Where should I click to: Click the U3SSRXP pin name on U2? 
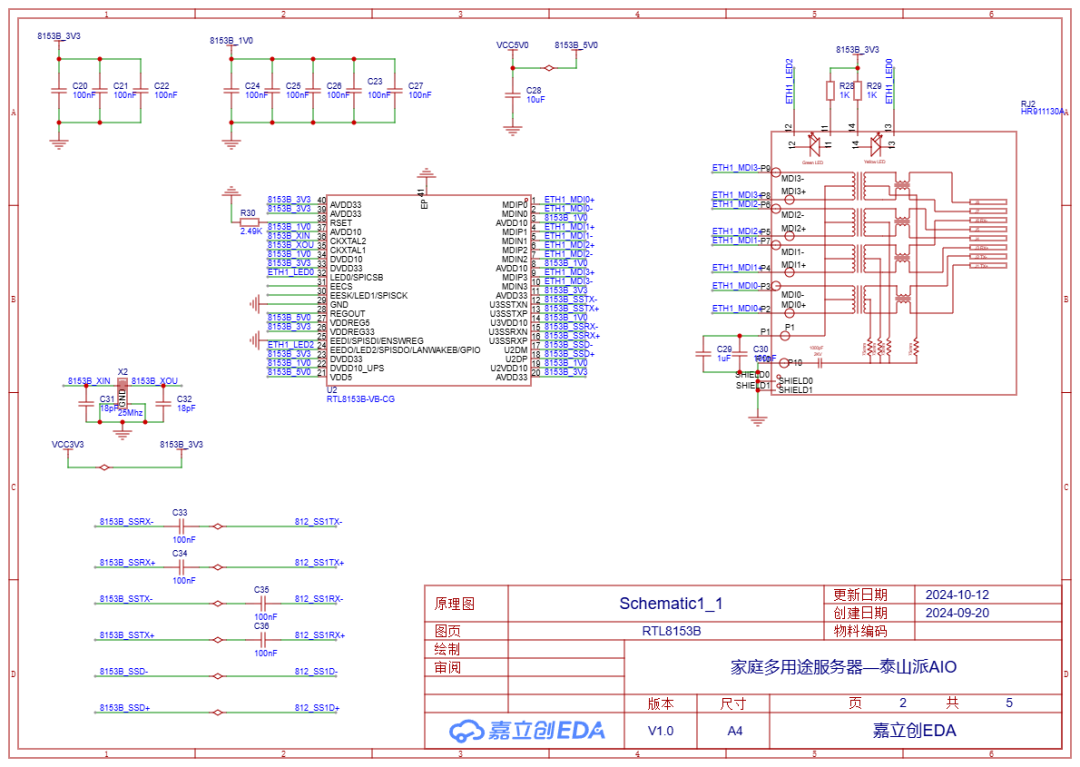pyautogui.click(x=508, y=341)
